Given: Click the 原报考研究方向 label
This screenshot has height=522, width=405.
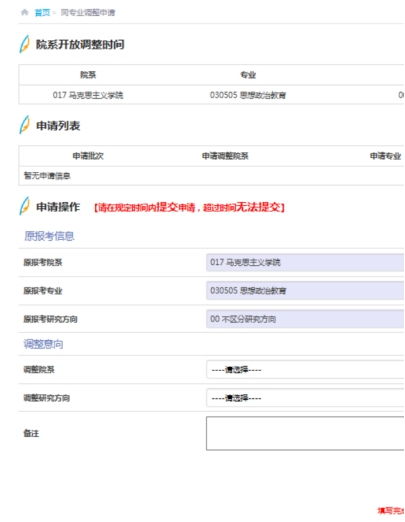Looking at the screenshot, I should (50, 319).
